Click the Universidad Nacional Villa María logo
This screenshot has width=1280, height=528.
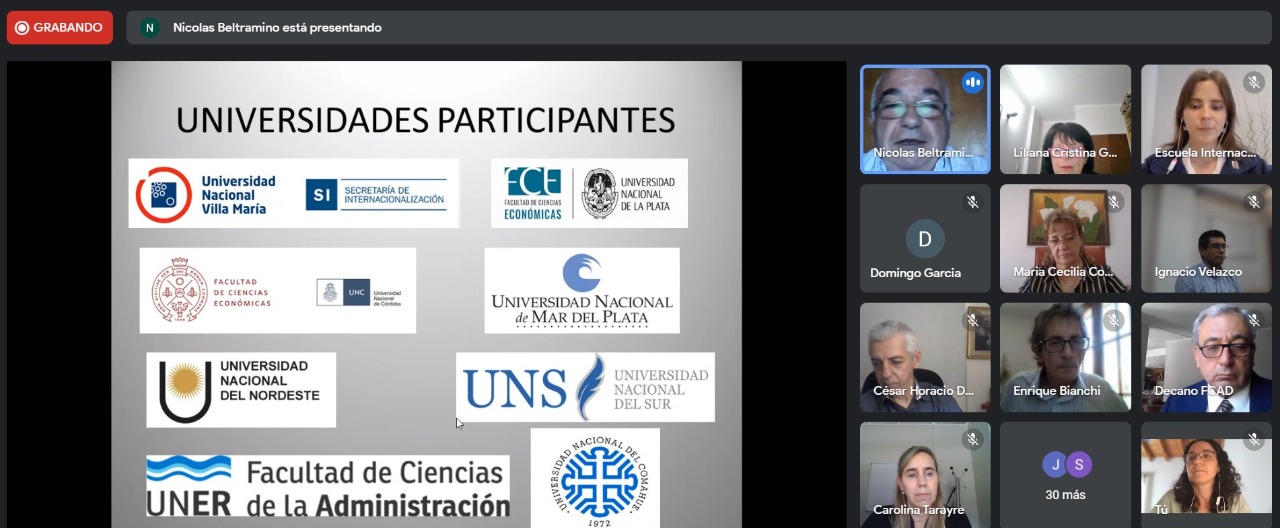[x=207, y=194]
